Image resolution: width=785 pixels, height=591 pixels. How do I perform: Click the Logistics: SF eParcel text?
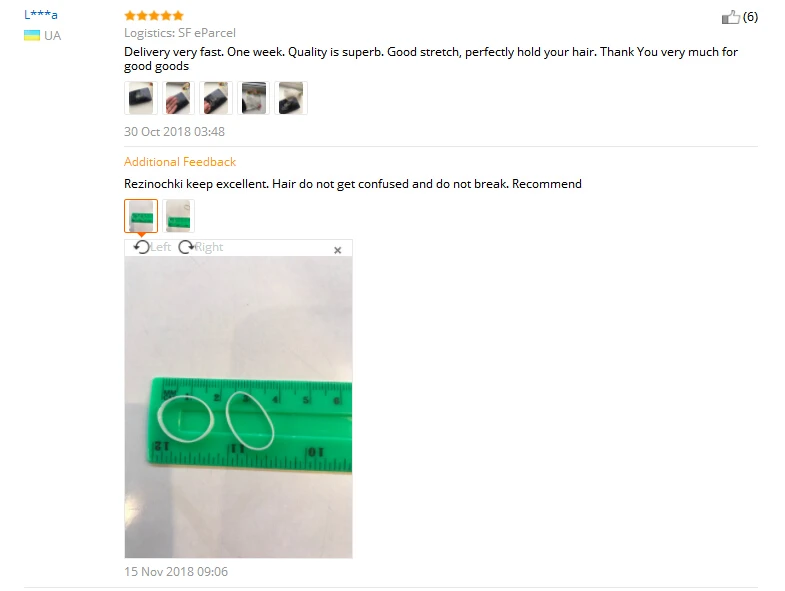coord(180,33)
